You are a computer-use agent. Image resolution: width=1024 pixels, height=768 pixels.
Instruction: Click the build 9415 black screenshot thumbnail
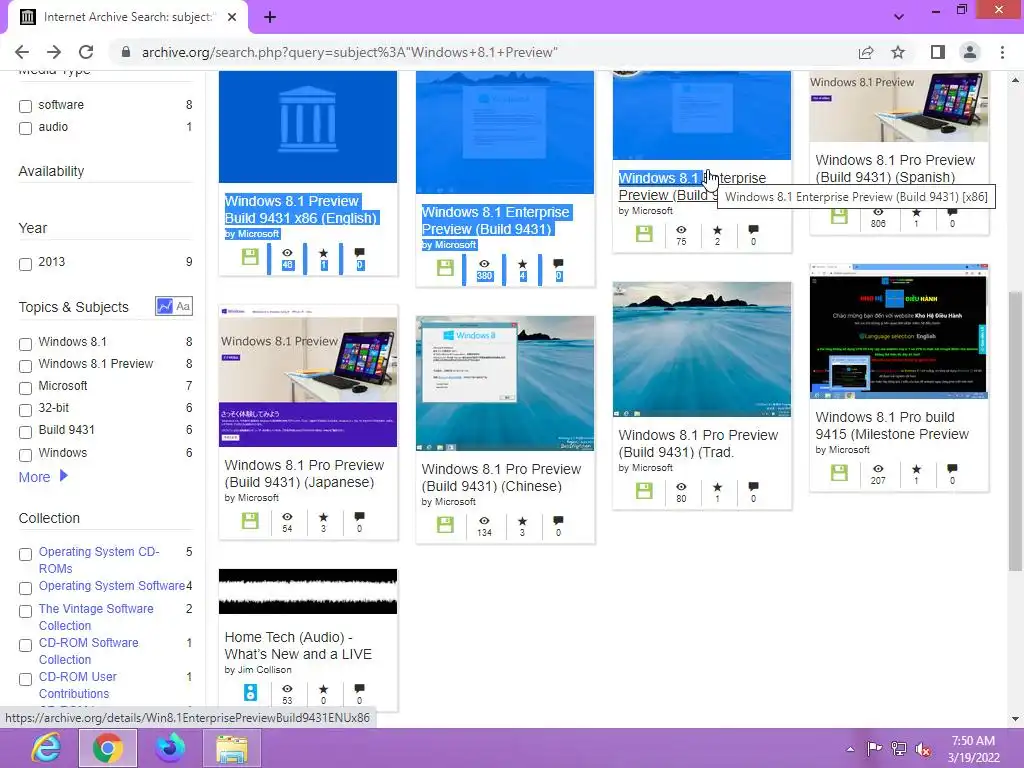coord(899,332)
